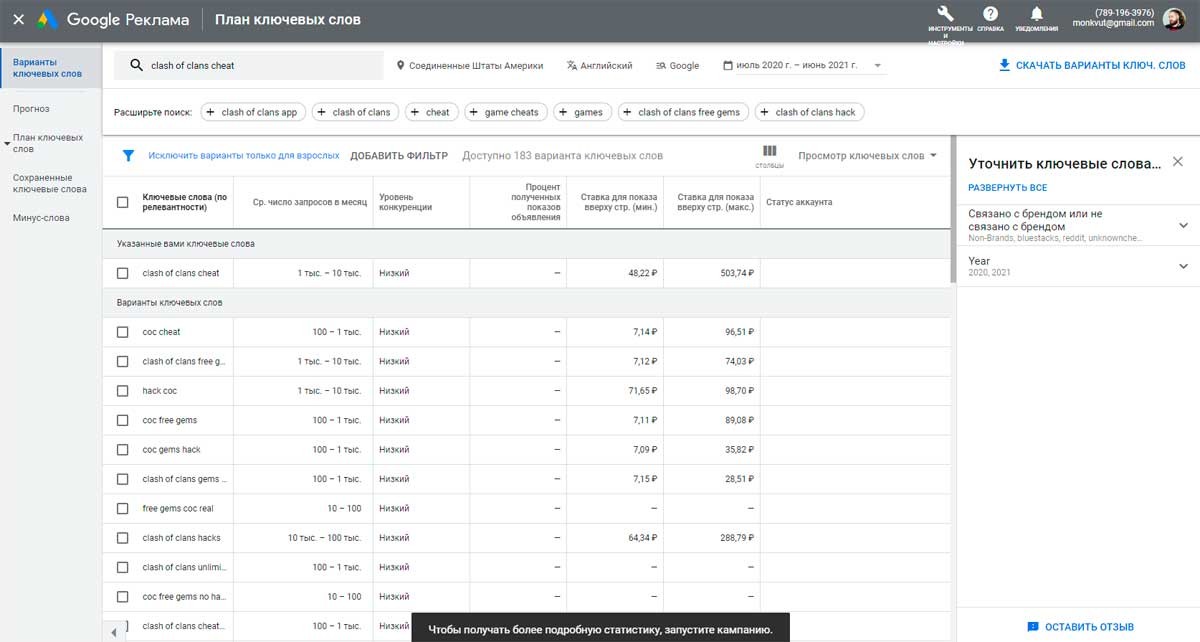Check the 'hack coc' row checkbox
Viewport: 1200px width, 642px height.
coord(123,391)
